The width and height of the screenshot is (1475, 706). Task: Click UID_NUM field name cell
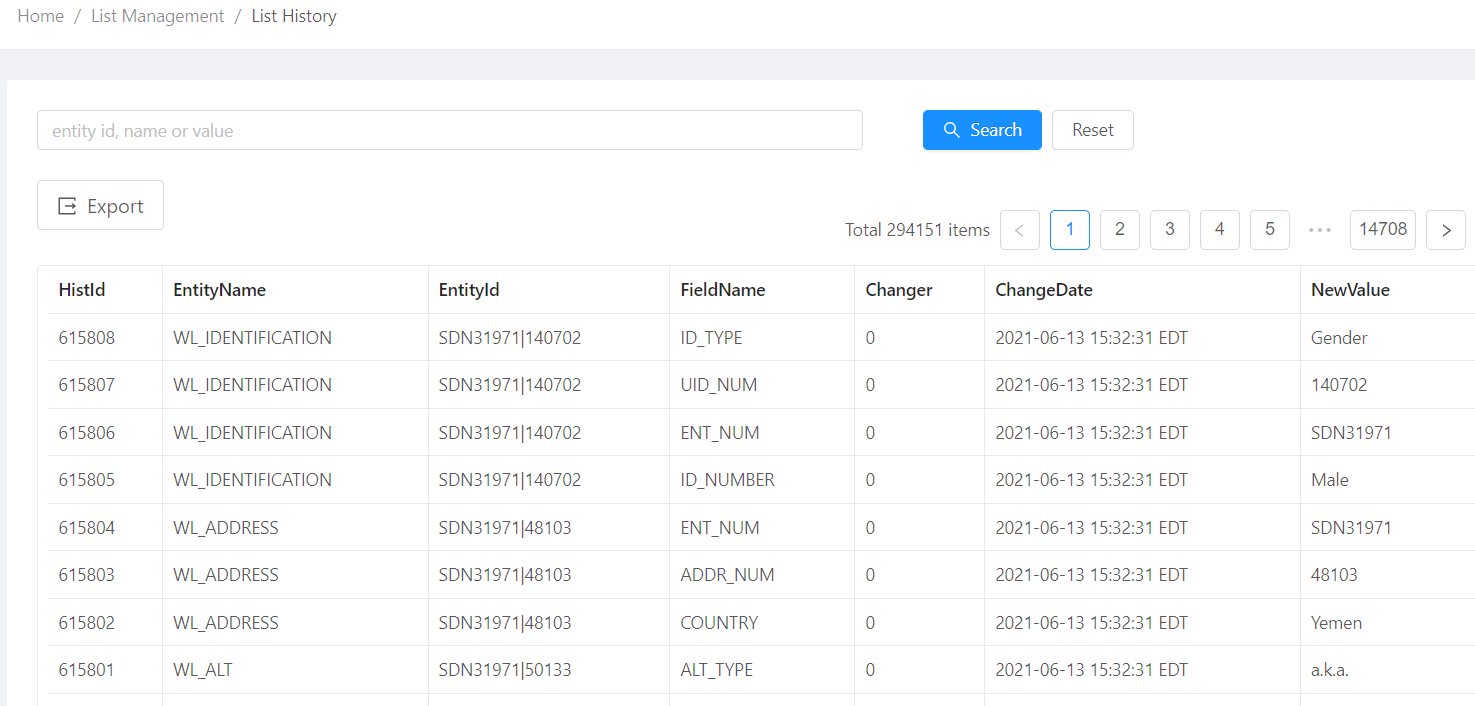pyautogui.click(x=762, y=385)
